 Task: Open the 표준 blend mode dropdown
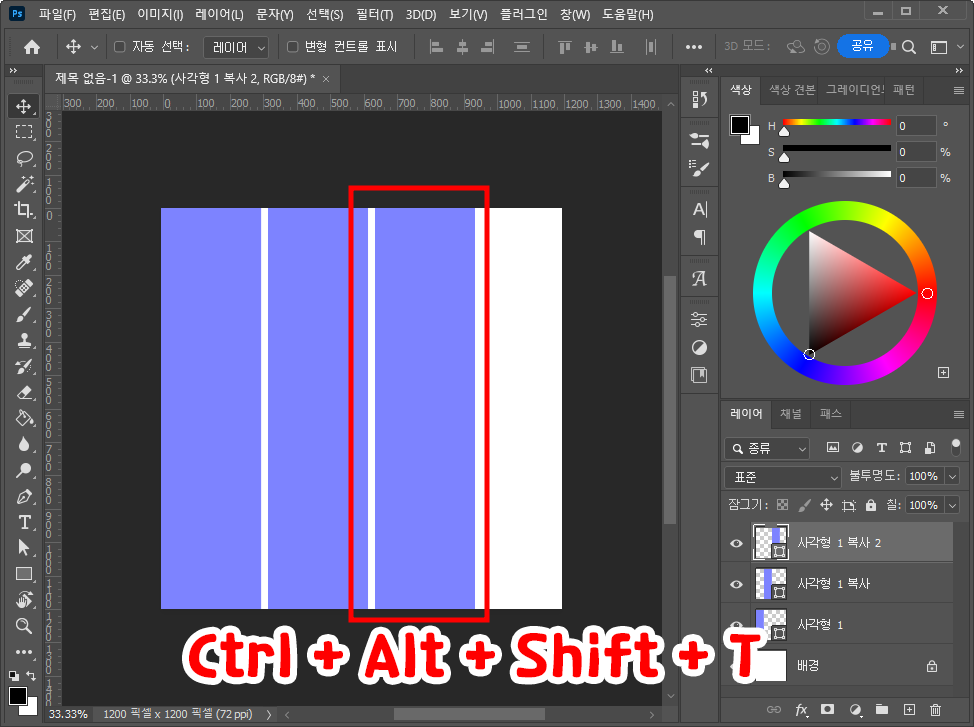tap(783, 476)
